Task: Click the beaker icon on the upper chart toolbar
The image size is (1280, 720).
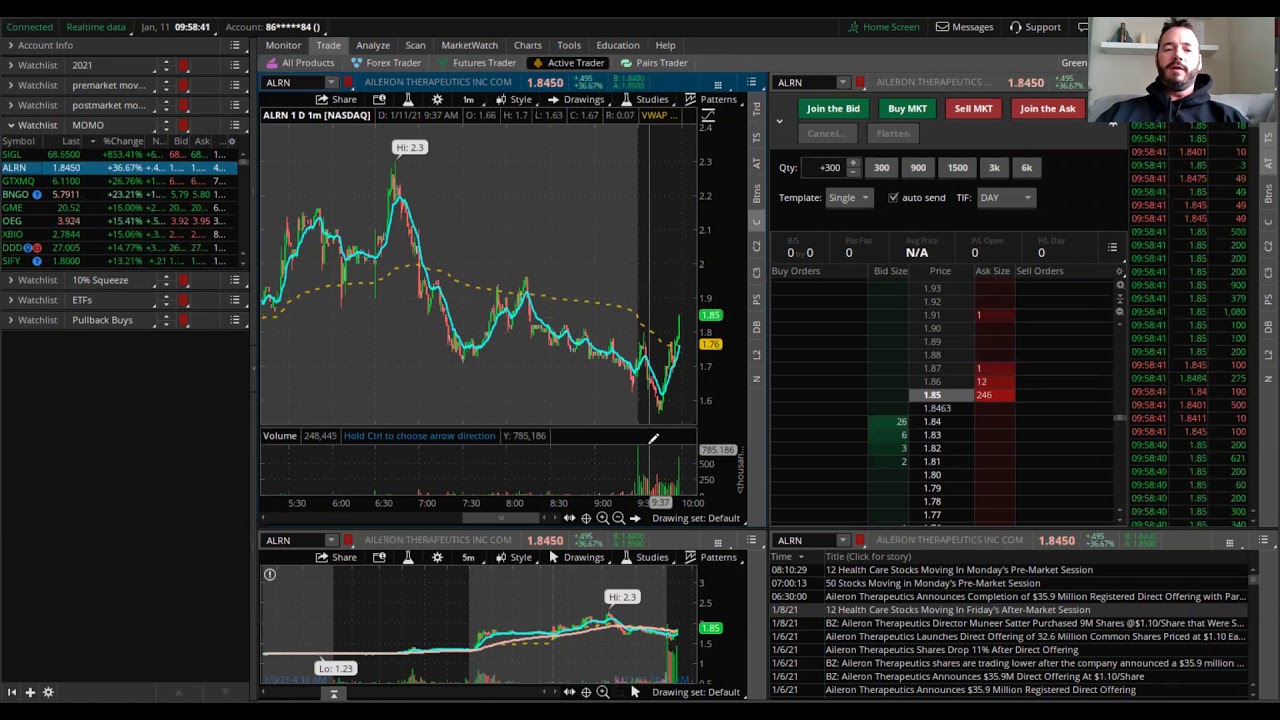Action: (x=408, y=100)
